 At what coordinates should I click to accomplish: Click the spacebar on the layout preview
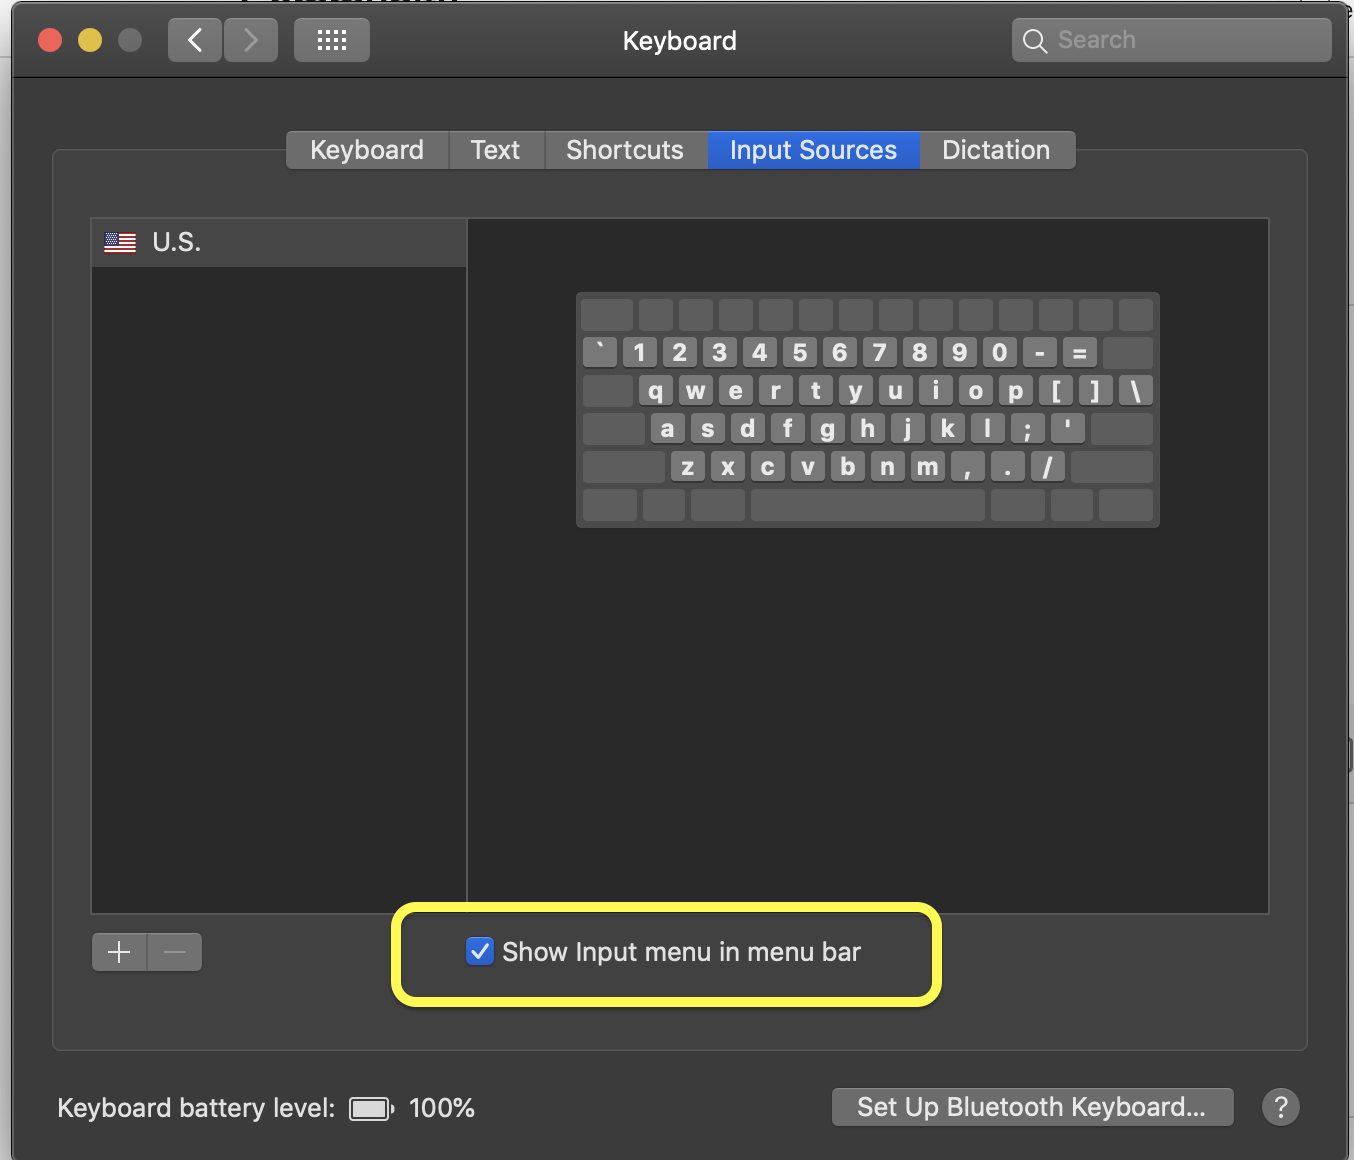click(x=866, y=504)
